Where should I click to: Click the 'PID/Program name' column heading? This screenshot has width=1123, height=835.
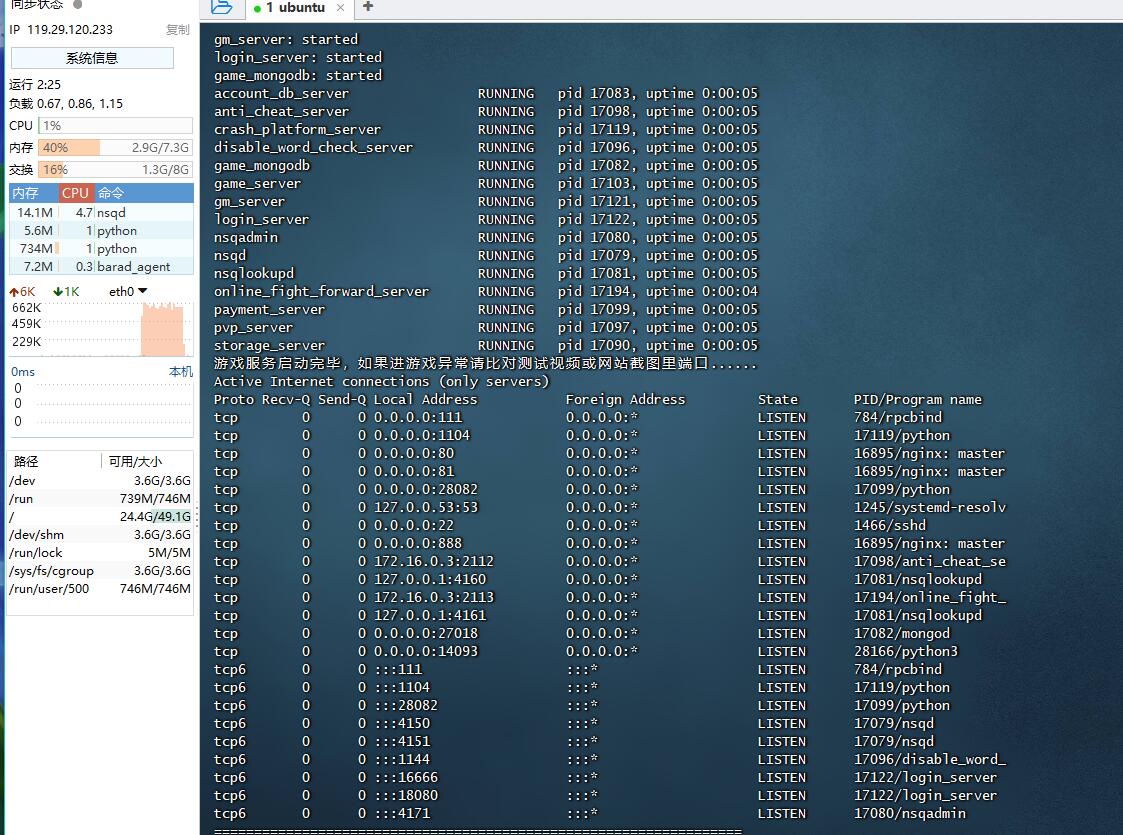pyautogui.click(x=917, y=400)
